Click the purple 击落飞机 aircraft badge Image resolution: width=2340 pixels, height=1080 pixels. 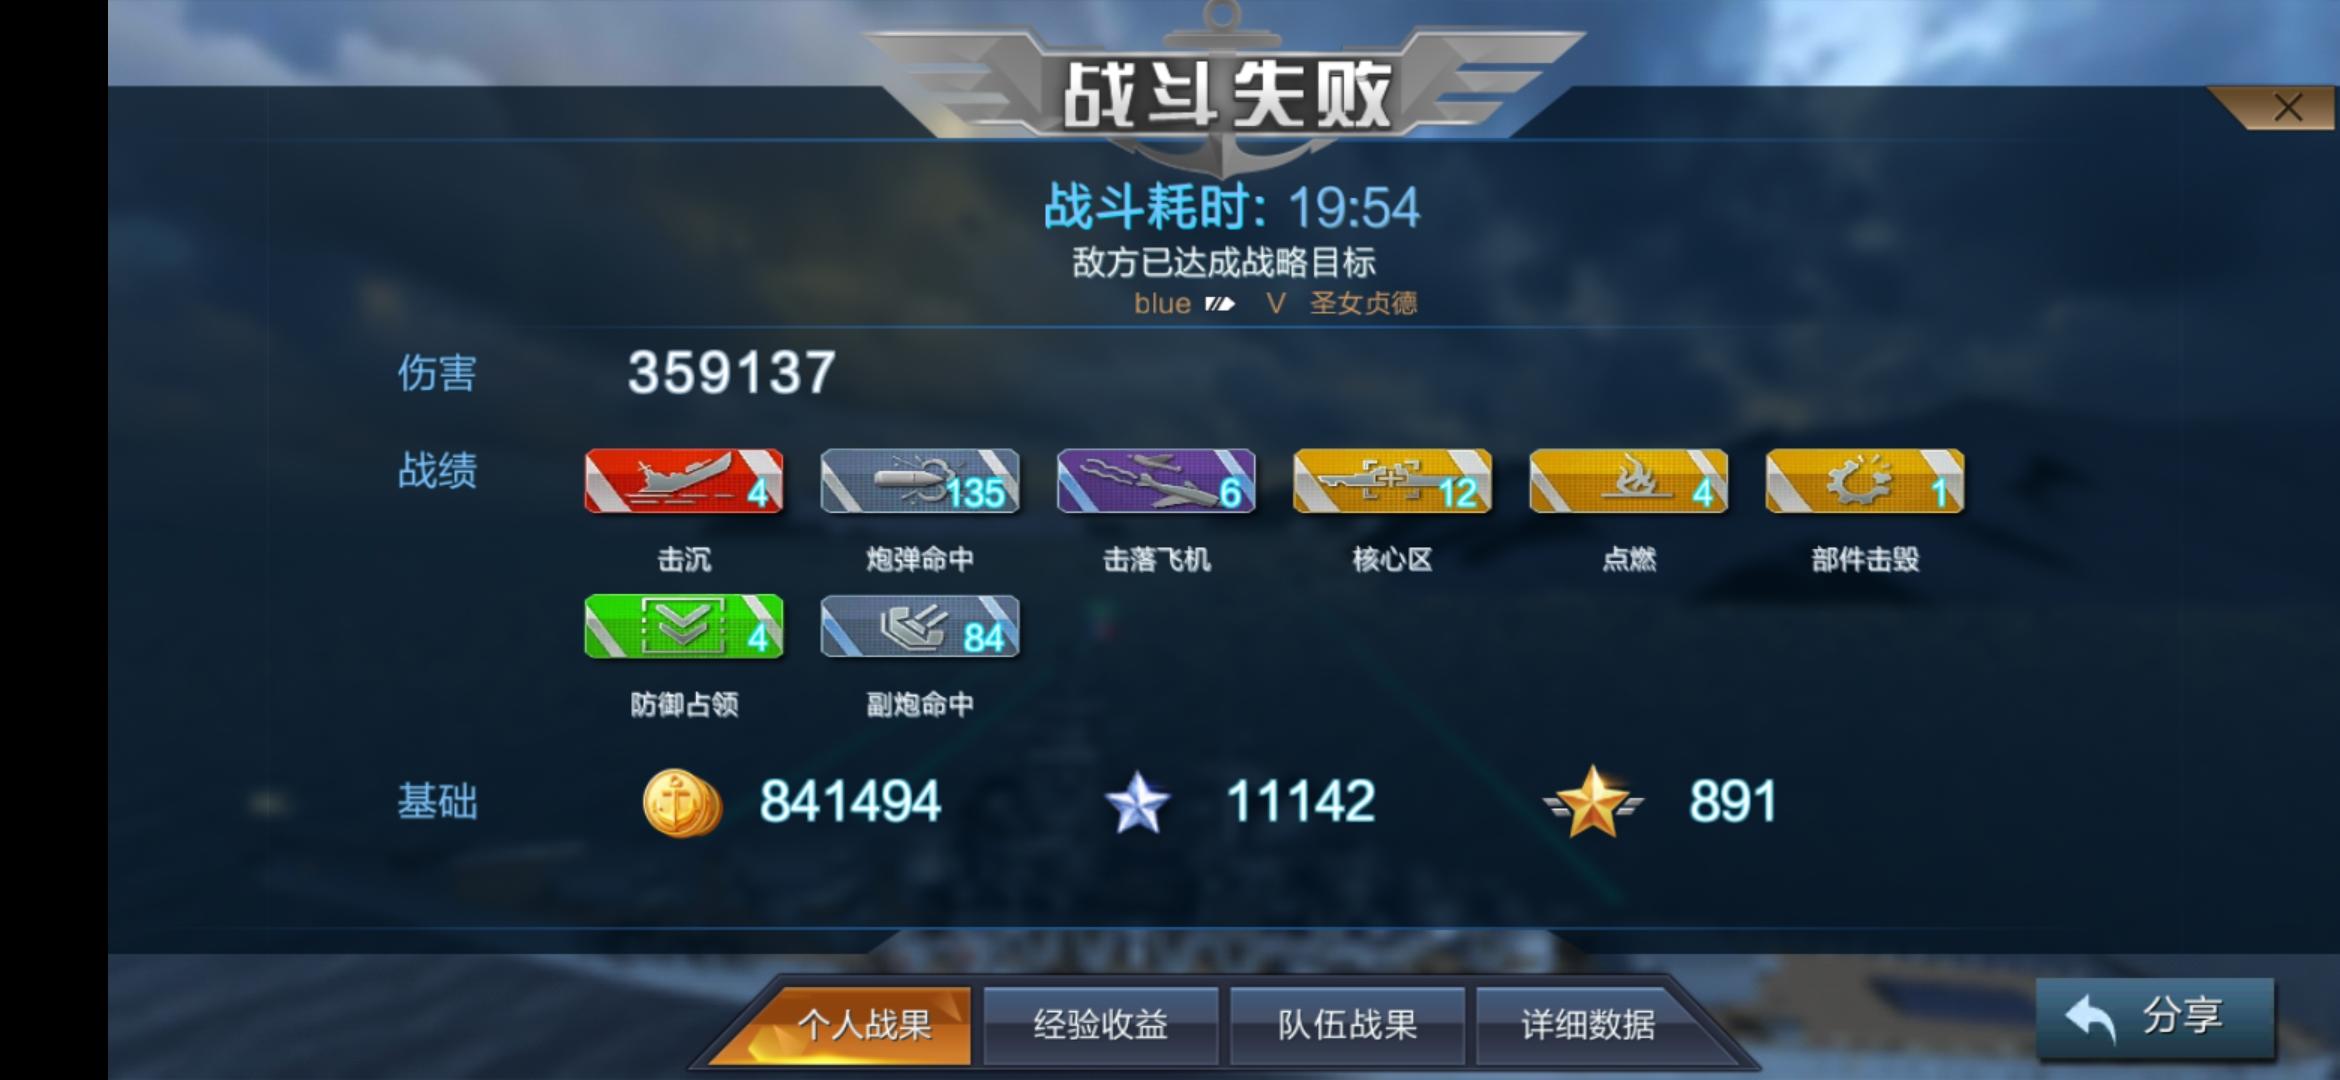tap(1156, 481)
